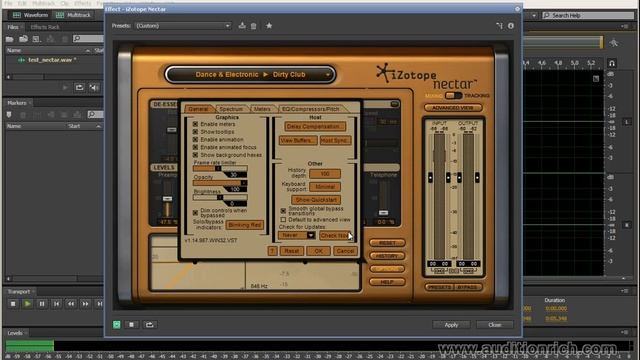Confirm options with the OK button
This screenshot has height=360, width=640.
tap(318, 251)
